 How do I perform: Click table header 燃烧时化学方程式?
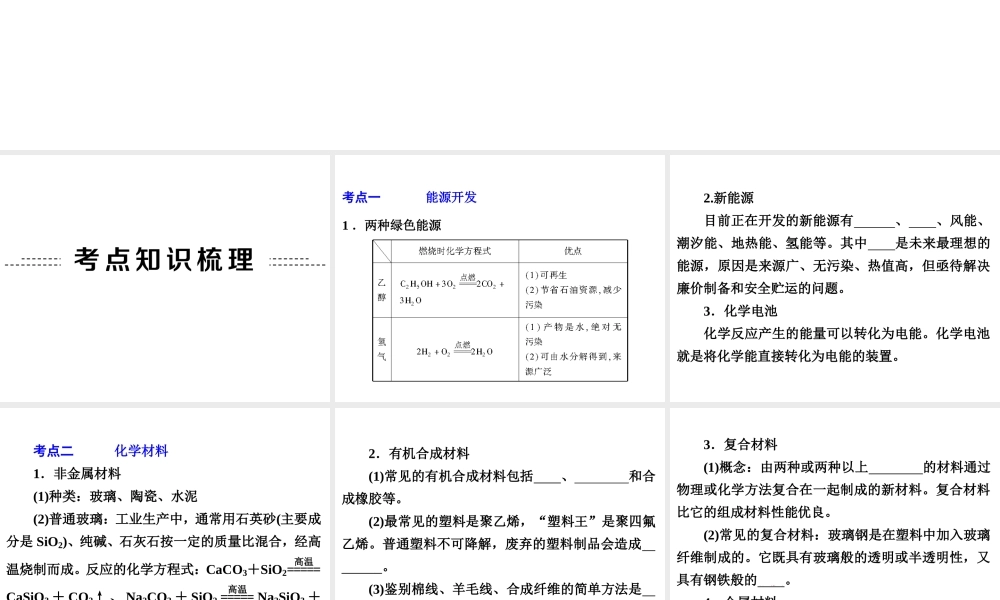pyautogui.click(x=455, y=251)
